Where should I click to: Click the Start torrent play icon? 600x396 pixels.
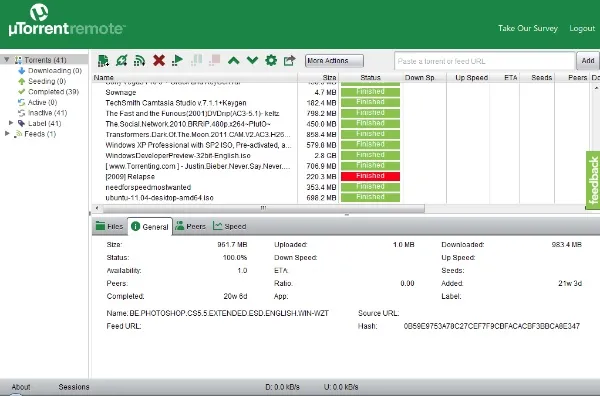coord(177,60)
